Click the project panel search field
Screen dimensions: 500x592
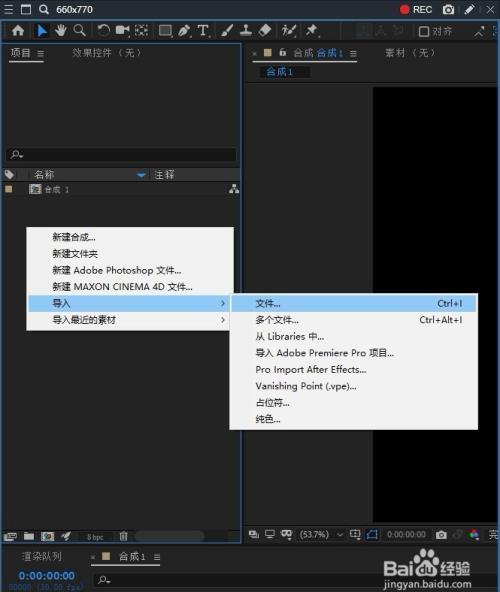click(x=121, y=154)
